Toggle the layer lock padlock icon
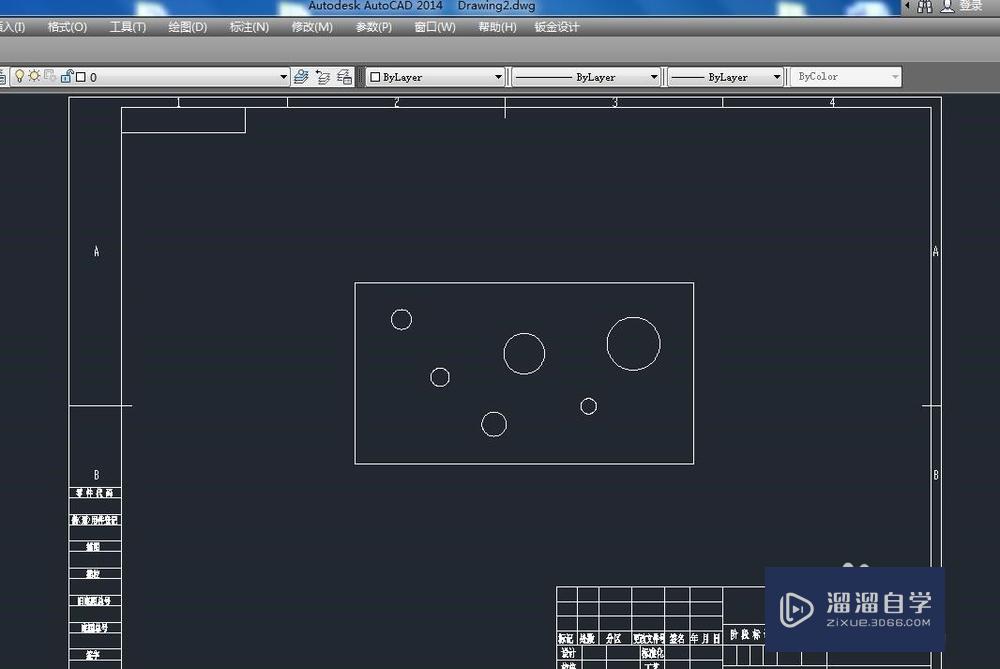This screenshot has width=1000, height=669. click(x=67, y=77)
